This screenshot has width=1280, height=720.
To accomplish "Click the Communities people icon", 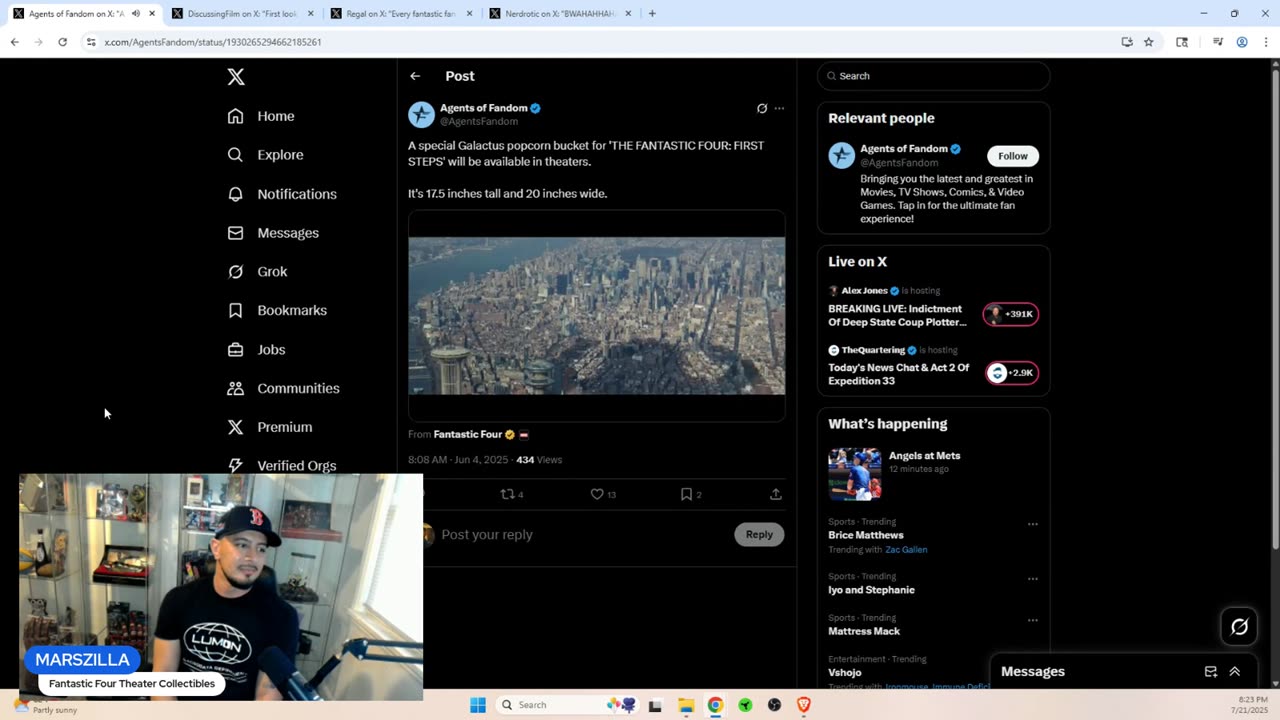I will point(235,388).
